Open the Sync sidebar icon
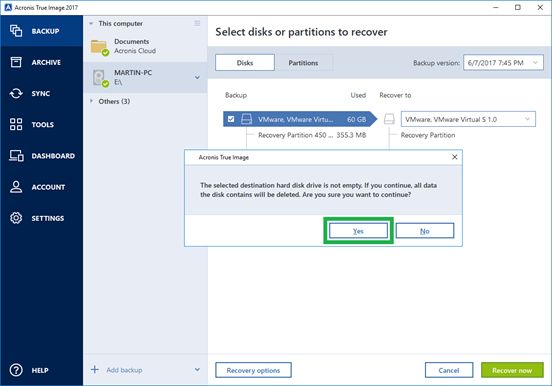The image size is (552, 386). 16,93
